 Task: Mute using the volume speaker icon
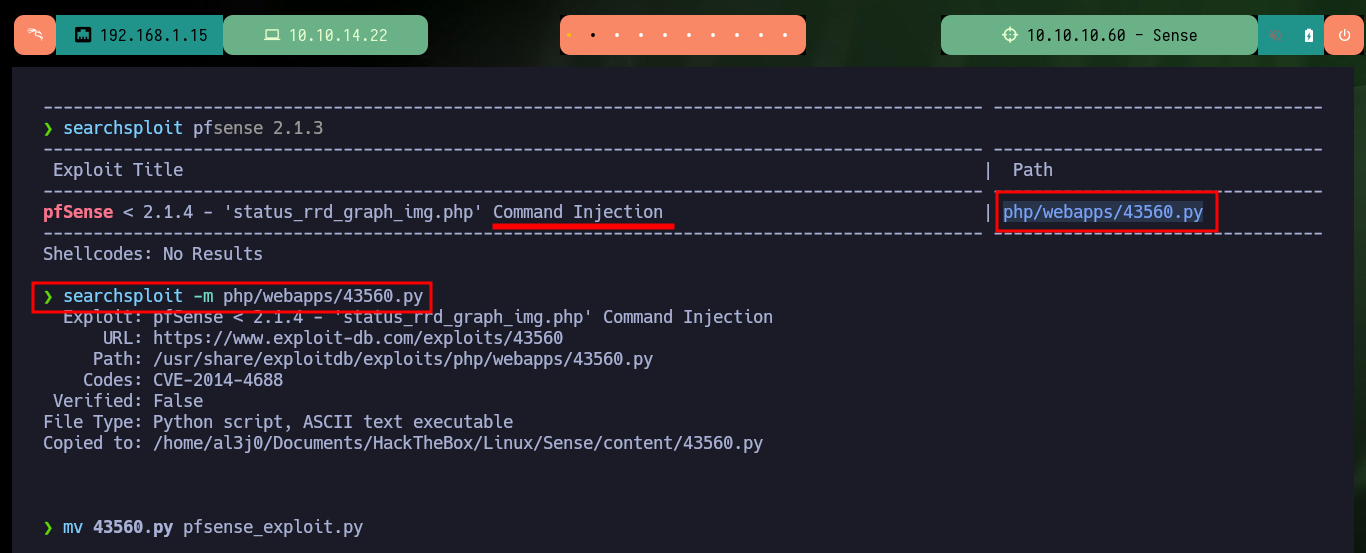coord(1276,35)
